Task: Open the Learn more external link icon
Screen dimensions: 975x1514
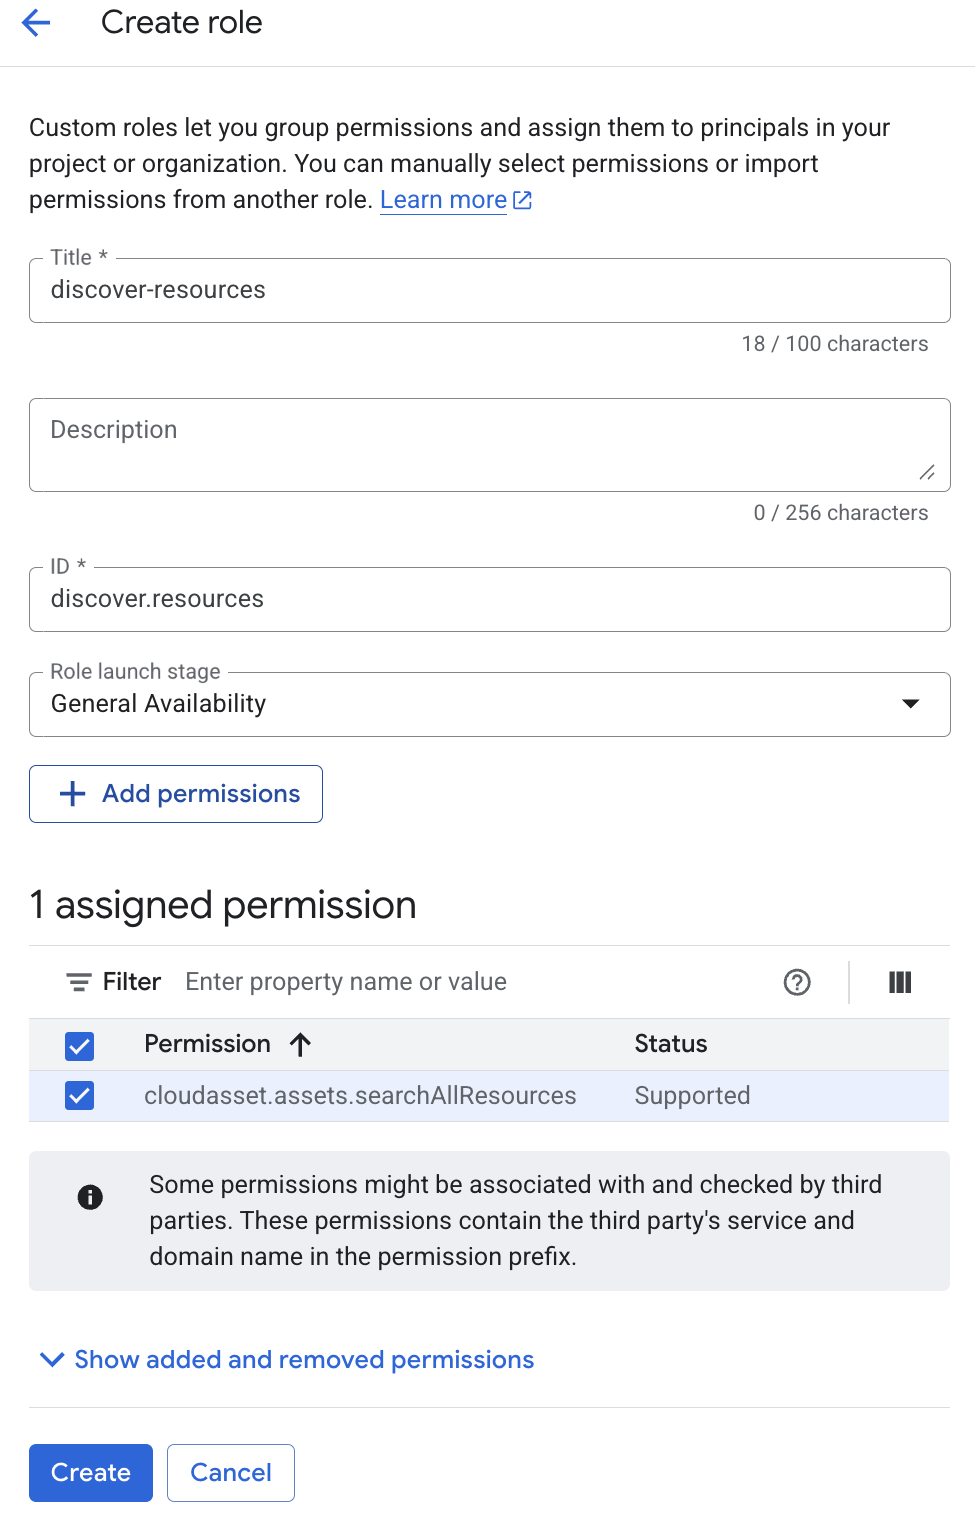Action: [x=522, y=200]
